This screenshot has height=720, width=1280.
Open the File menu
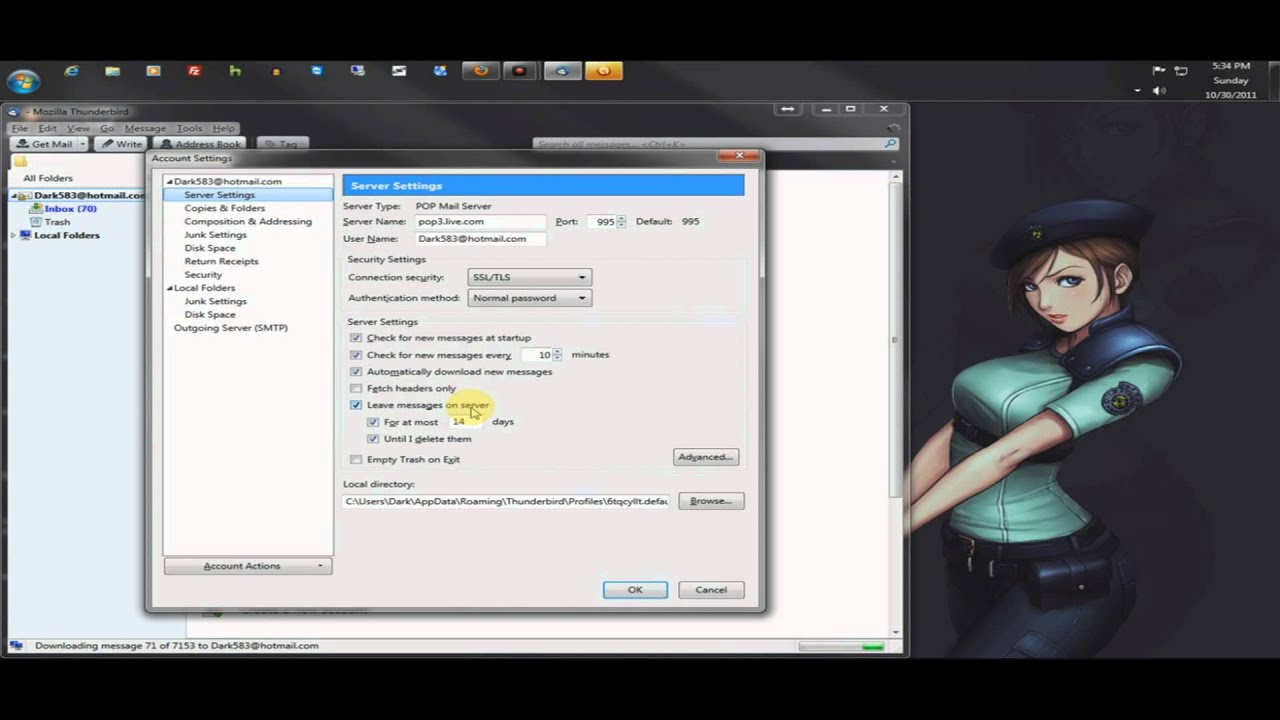(19, 128)
